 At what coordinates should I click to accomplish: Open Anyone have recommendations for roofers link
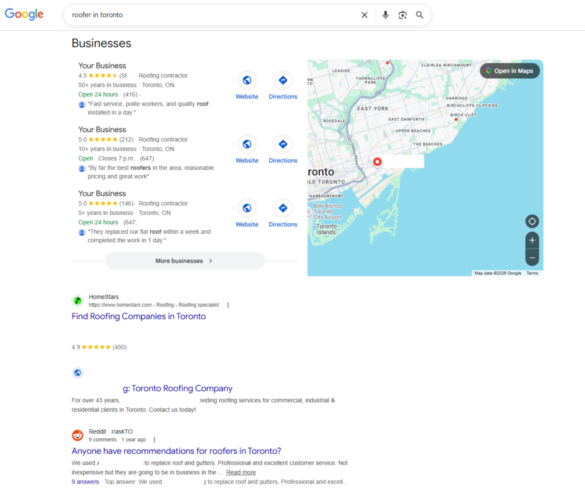pos(176,451)
